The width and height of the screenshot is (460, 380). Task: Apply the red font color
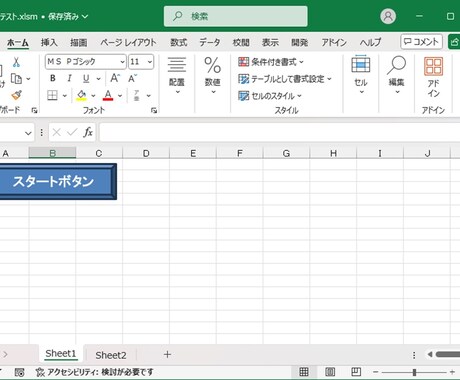click(108, 95)
